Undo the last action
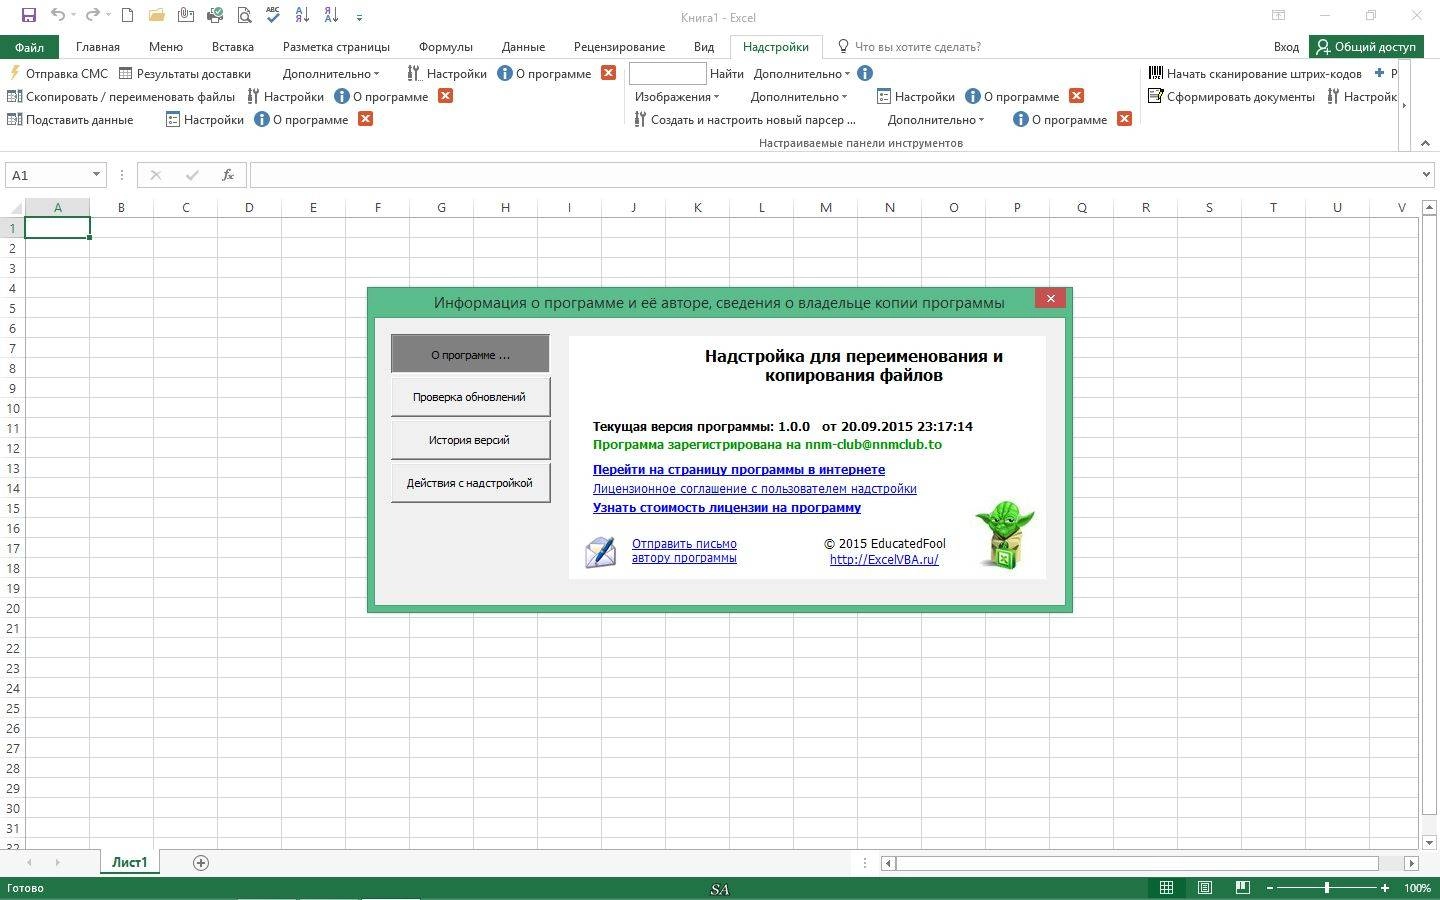 click(x=57, y=15)
